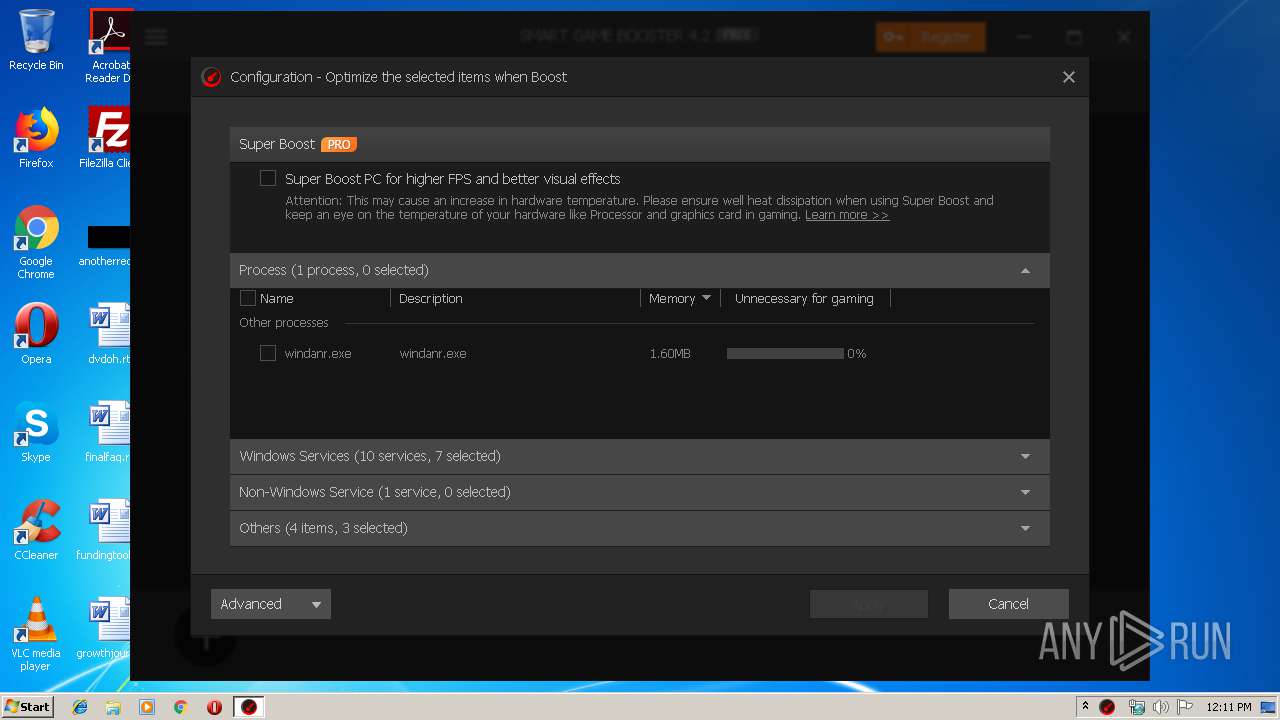Open Chrome from the taskbar
The image size is (1280, 720).
[x=181, y=707]
